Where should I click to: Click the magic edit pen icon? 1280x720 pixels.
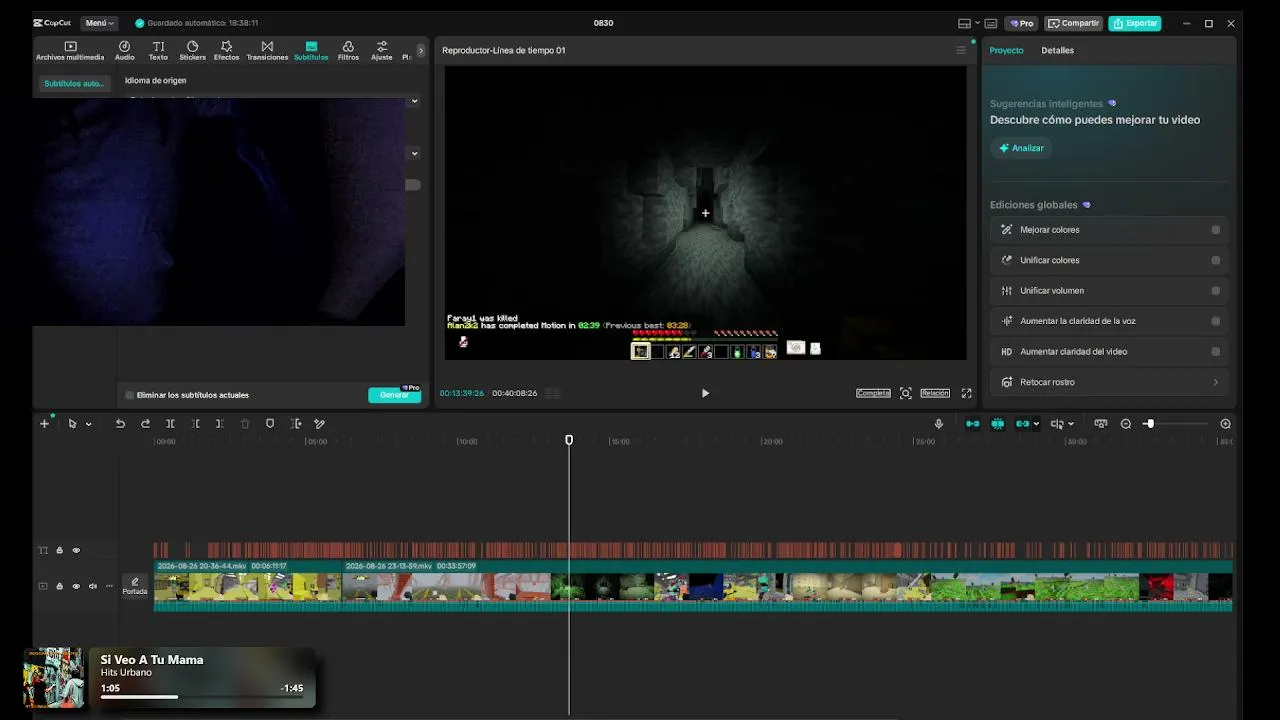tap(320, 424)
